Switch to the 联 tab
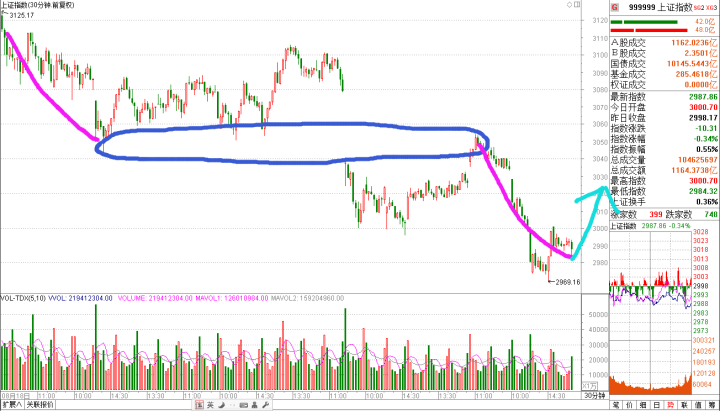The image size is (720, 411). pyautogui.click(x=680, y=405)
